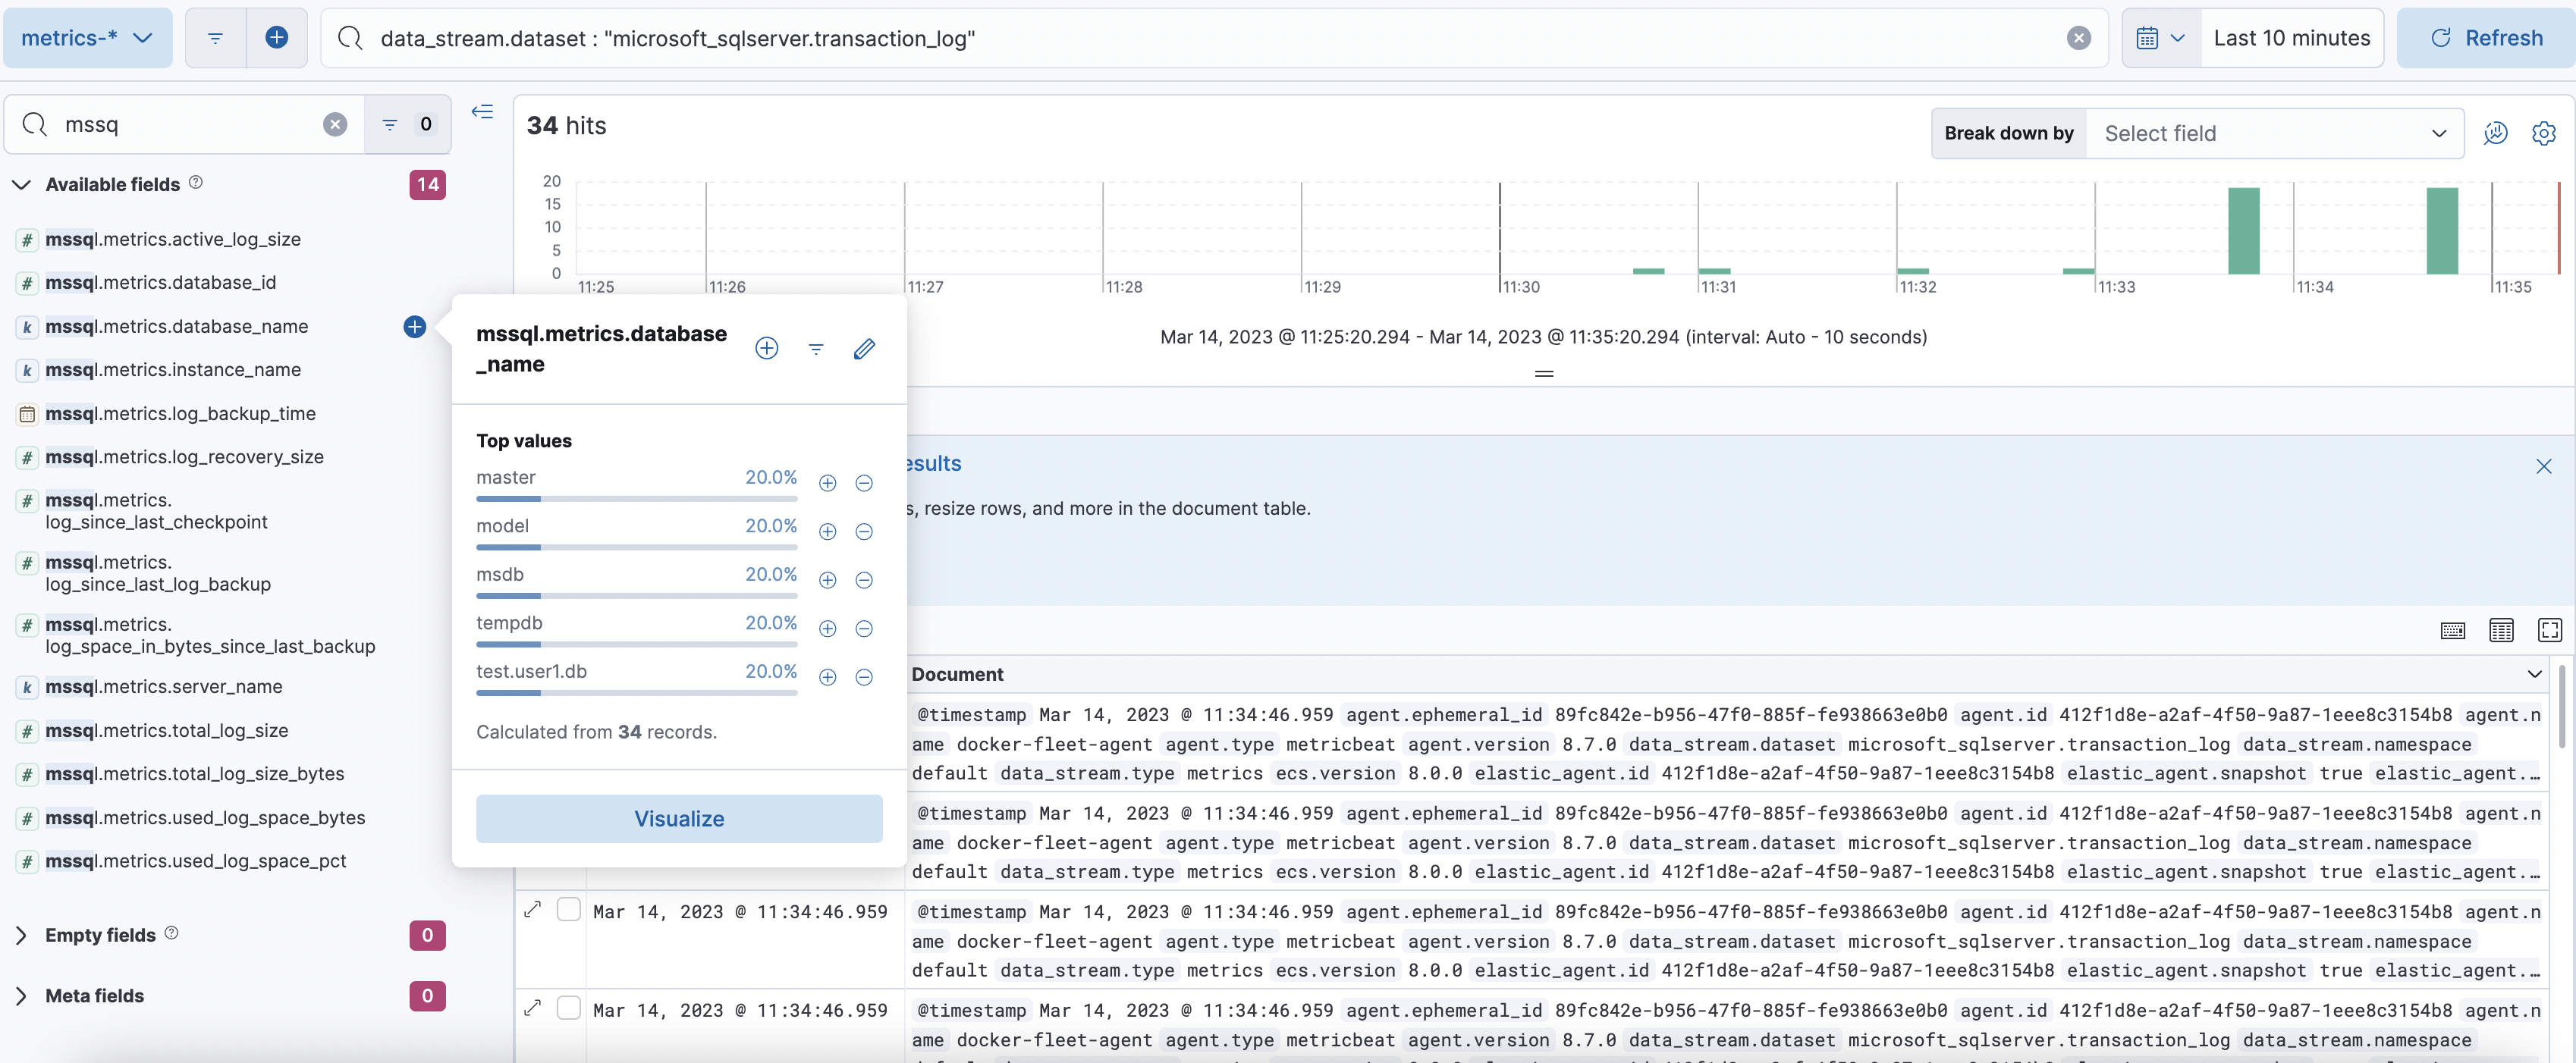Click the edit pencil icon for mssql.metrics.database_name

click(x=864, y=349)
